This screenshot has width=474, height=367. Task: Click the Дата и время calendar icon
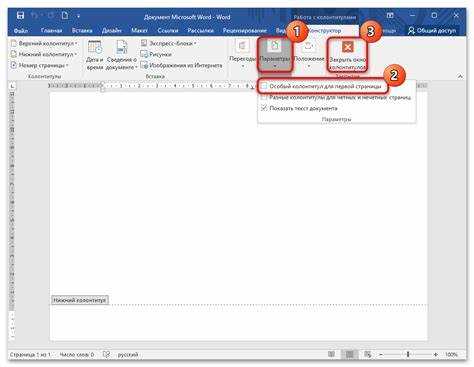click(95, 47)
